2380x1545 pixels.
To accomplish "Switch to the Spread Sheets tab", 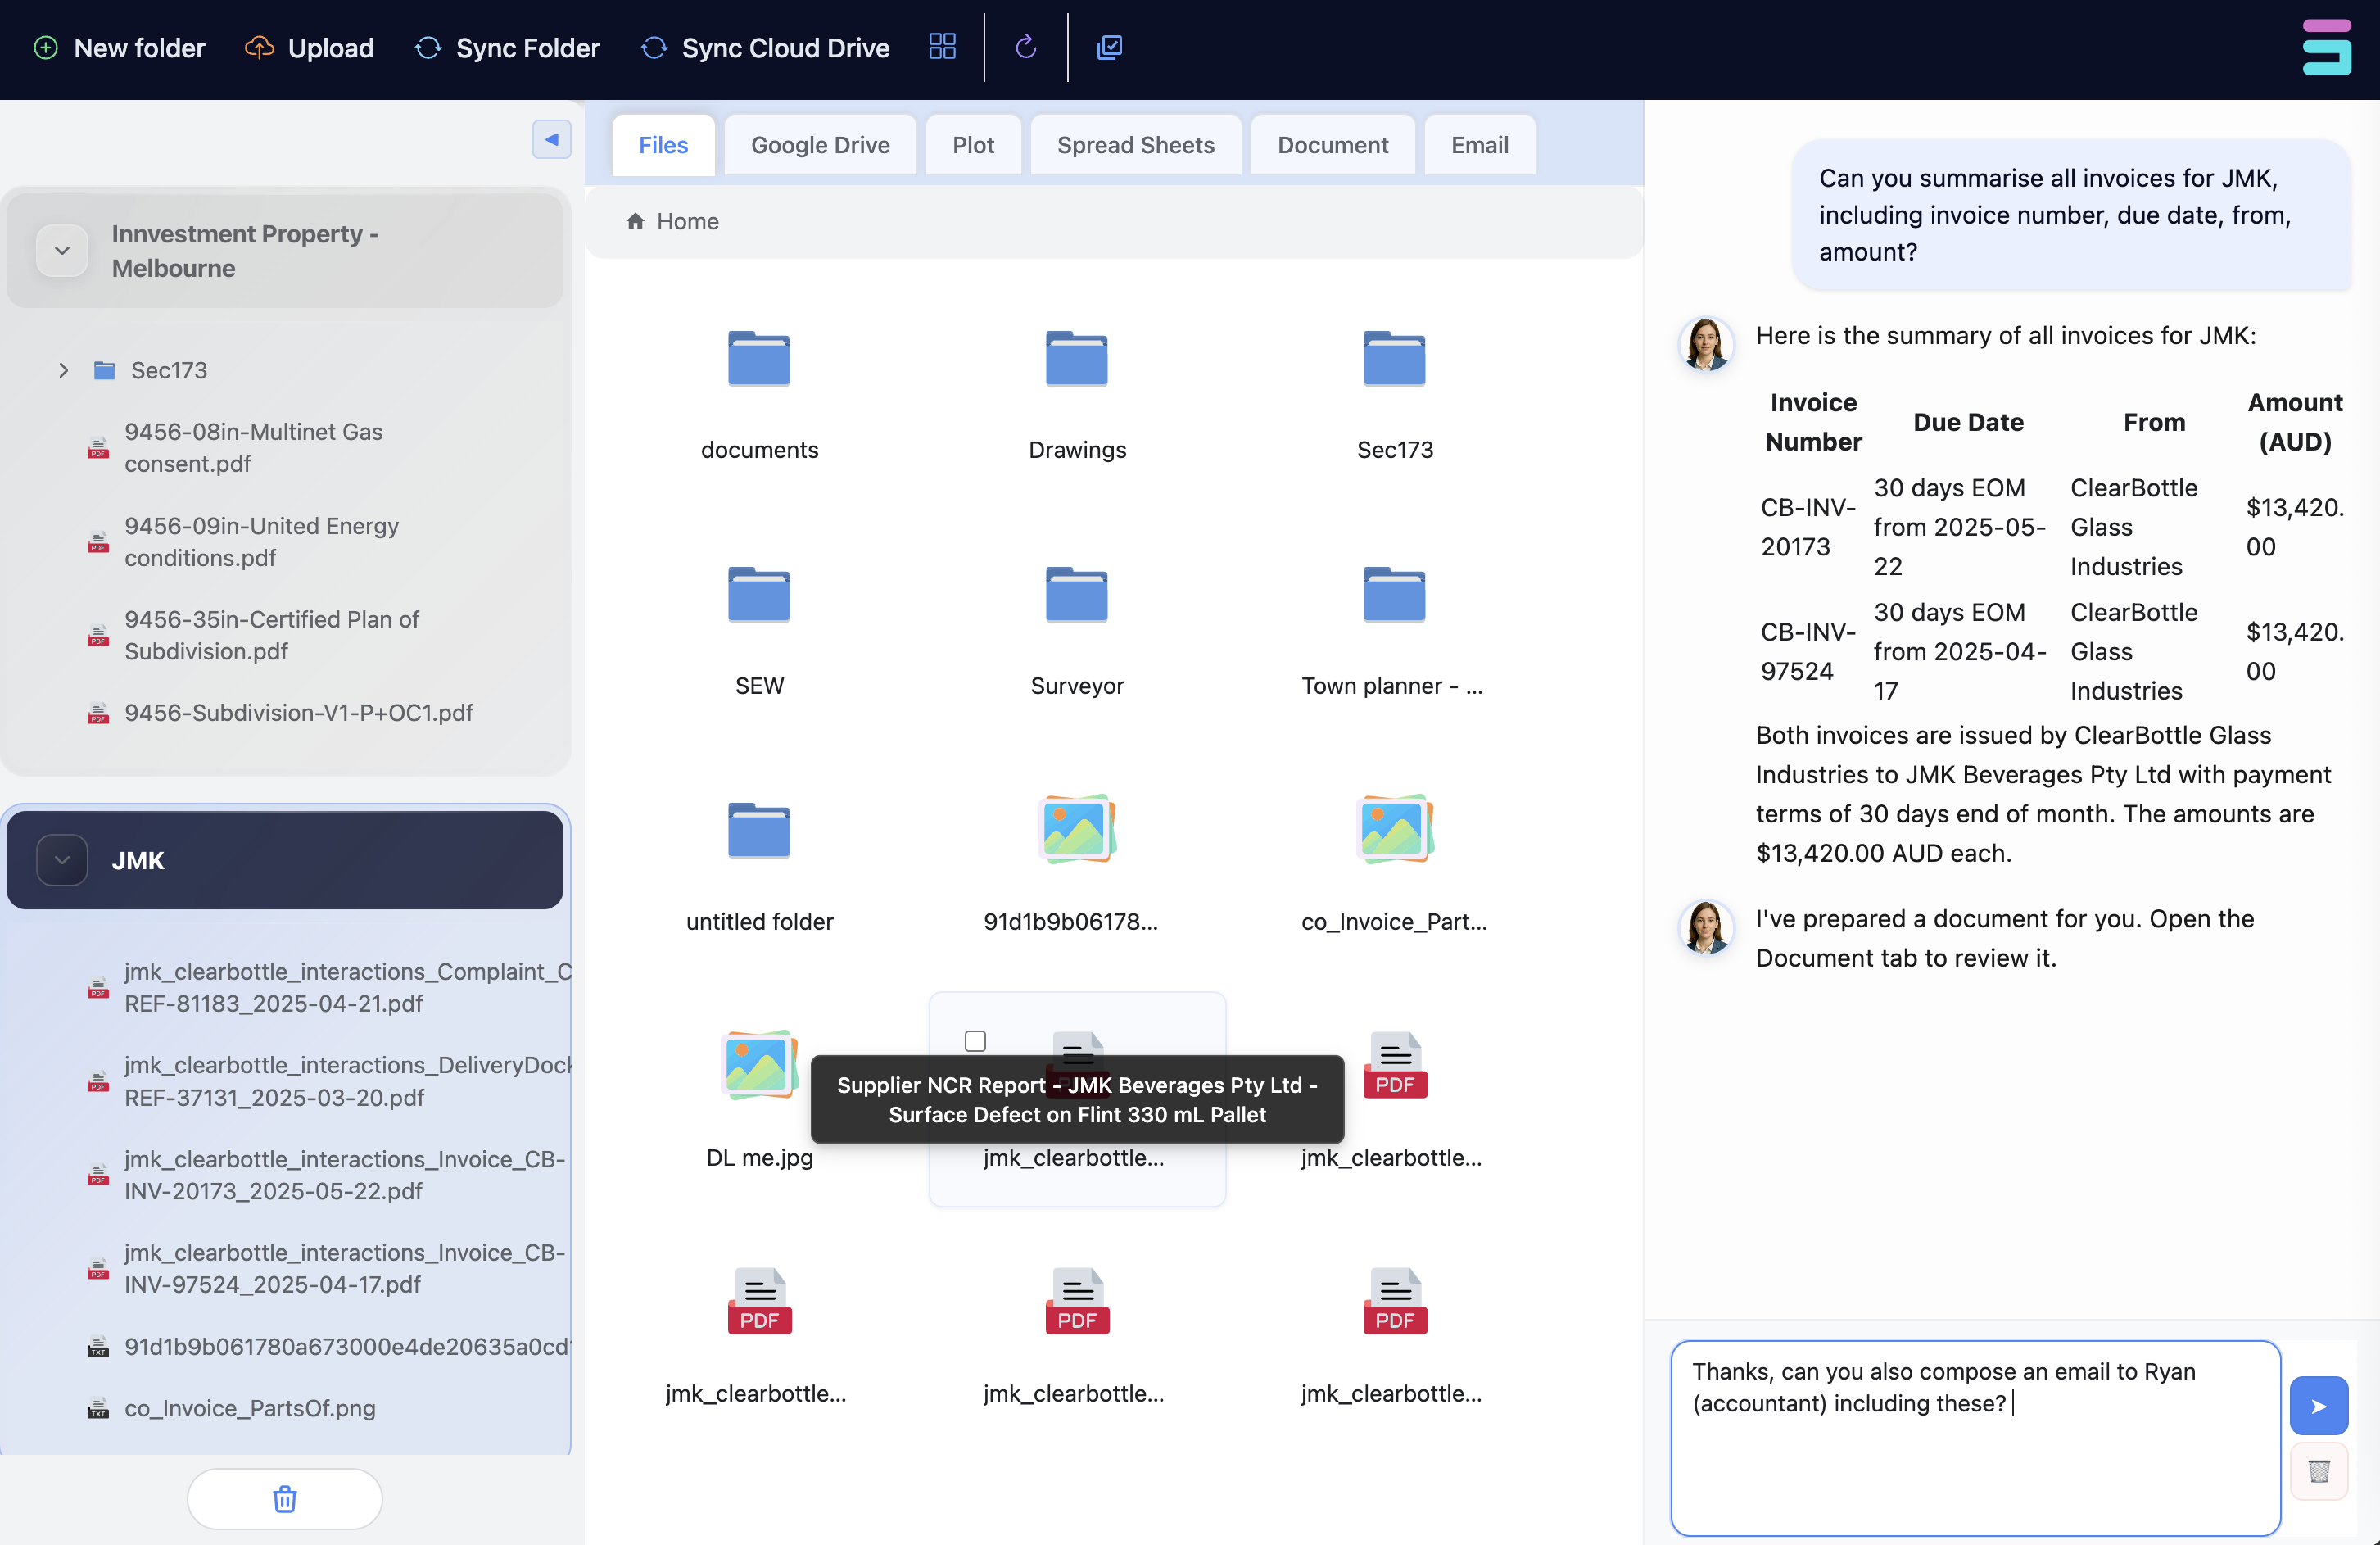I will click(1135, 144).
